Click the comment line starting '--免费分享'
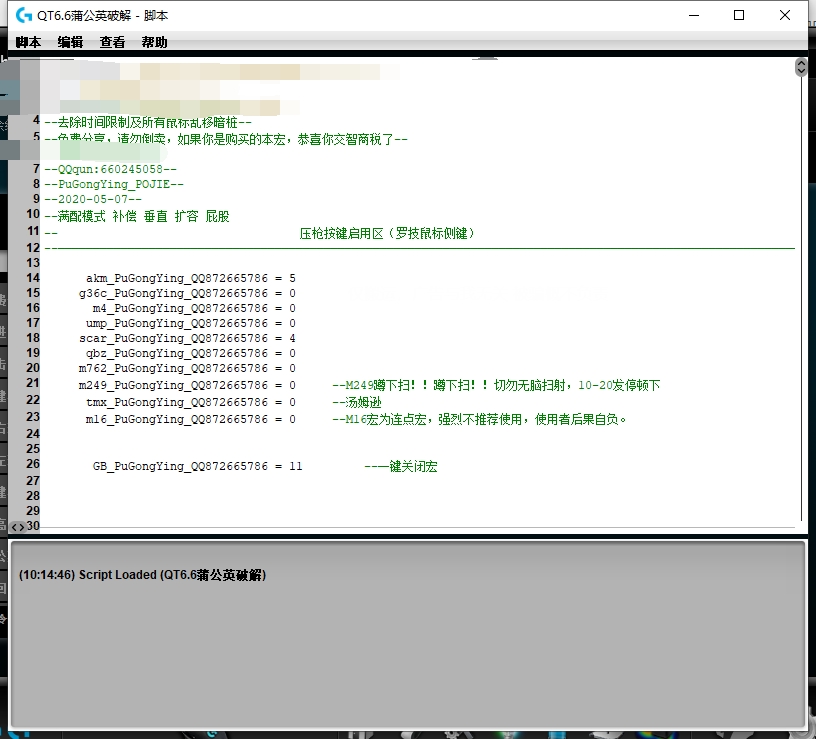The image size is (816, 739). (x=226, y=139)
